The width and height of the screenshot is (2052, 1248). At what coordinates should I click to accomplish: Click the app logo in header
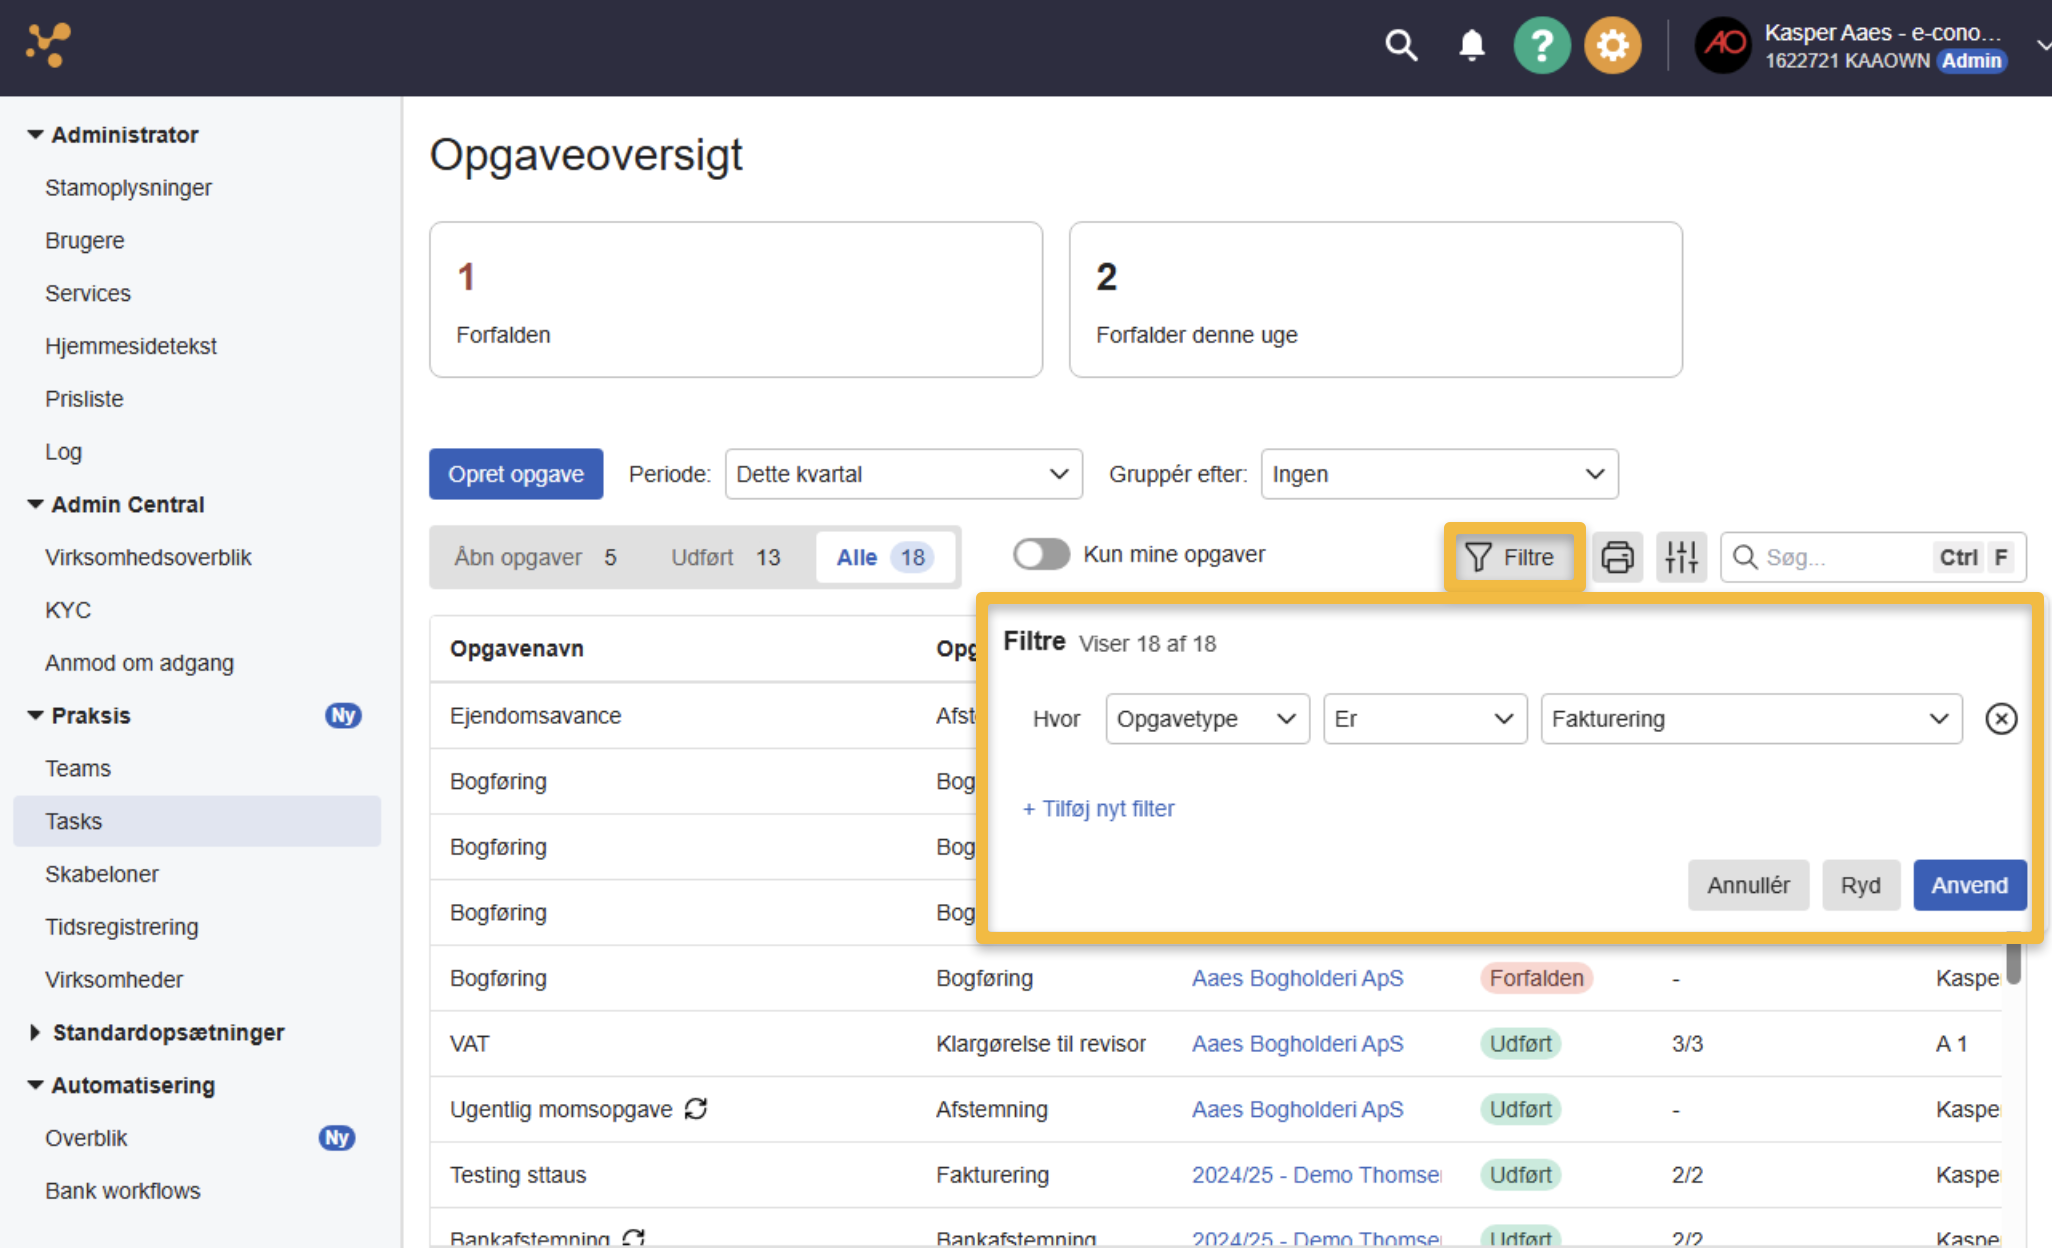[48, 45]
